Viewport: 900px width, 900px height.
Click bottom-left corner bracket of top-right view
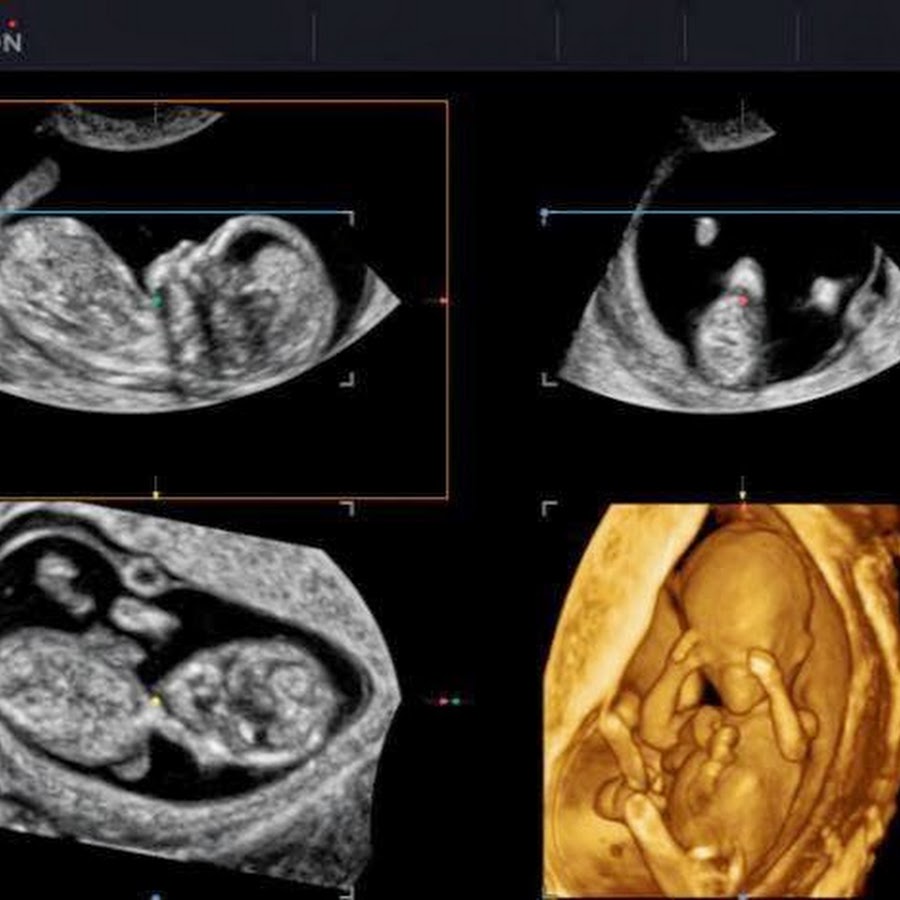547,379
